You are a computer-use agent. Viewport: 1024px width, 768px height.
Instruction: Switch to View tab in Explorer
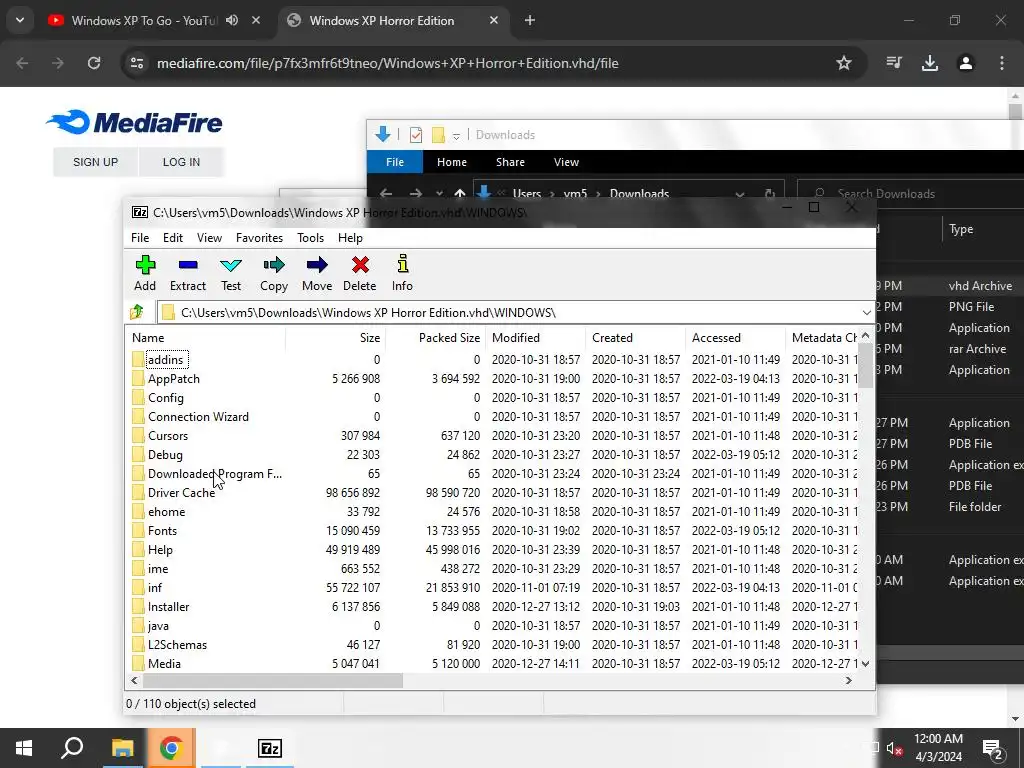point(566,162)
